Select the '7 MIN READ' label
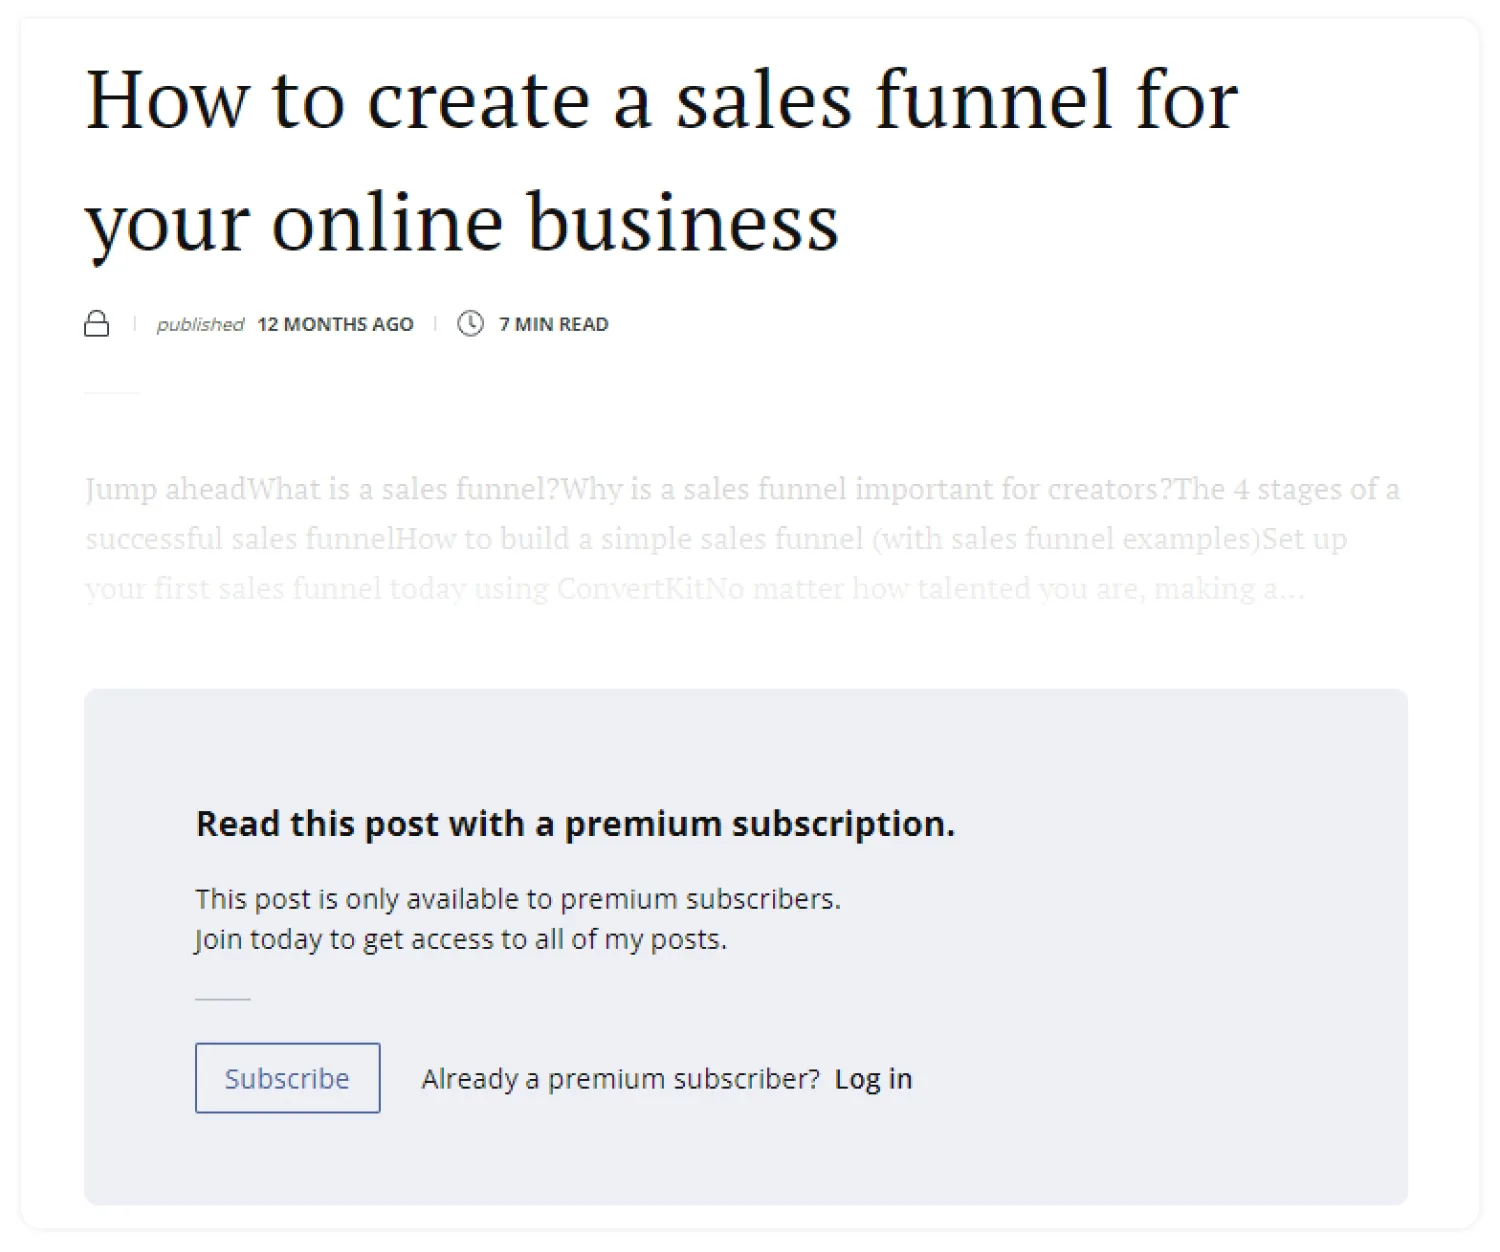This screenshot has width=1500, height=1252. click(x=553, y=324)
